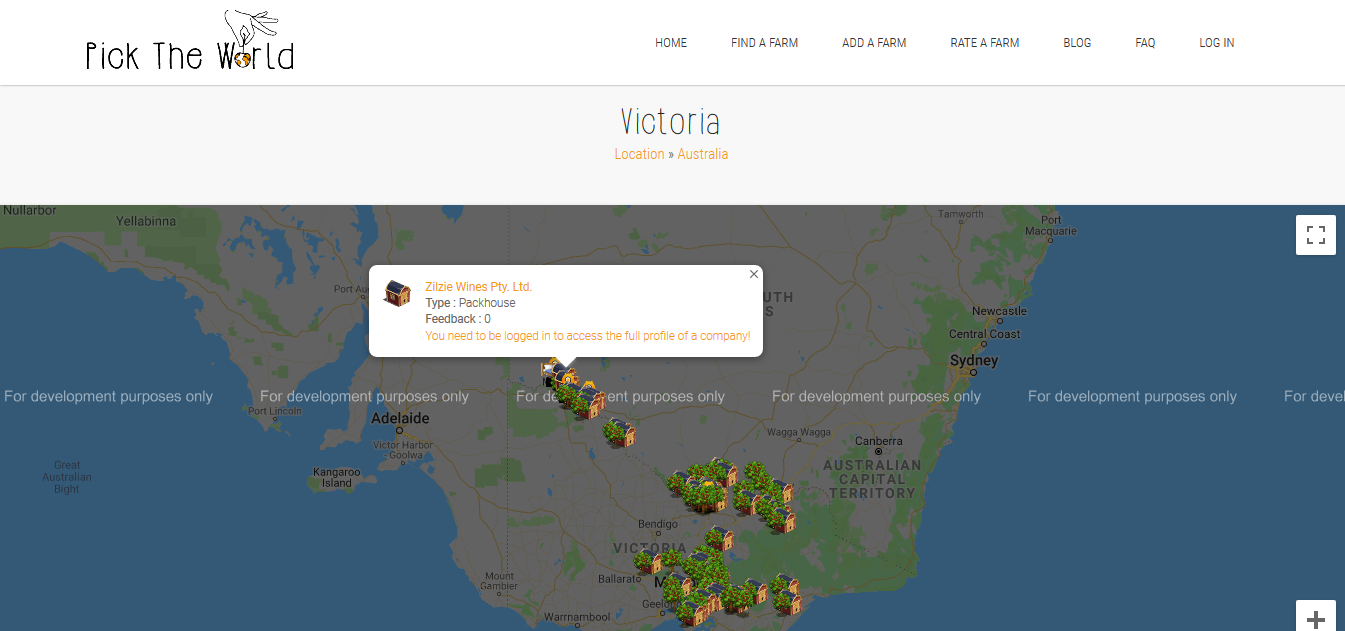Click the Australia breadcrumb link
Viewport: 1345px width, 631px height.
702,154
